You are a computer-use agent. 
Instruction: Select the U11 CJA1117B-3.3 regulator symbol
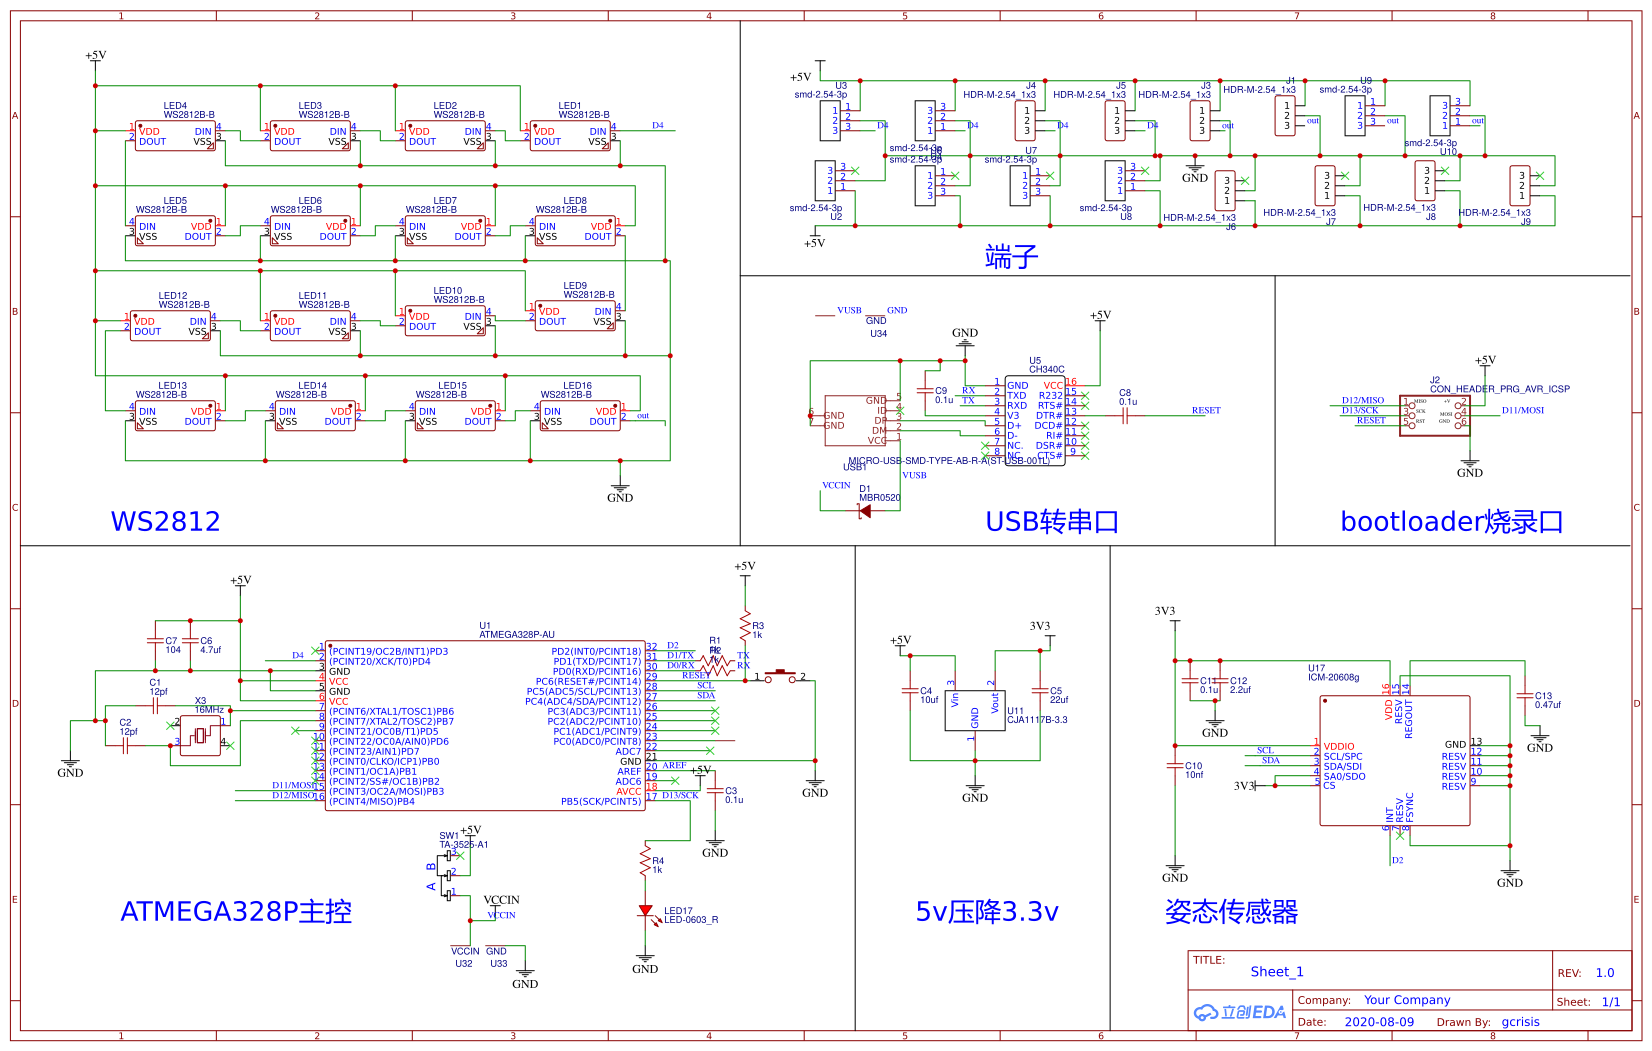pyautogui.click(x=975, y=711)
